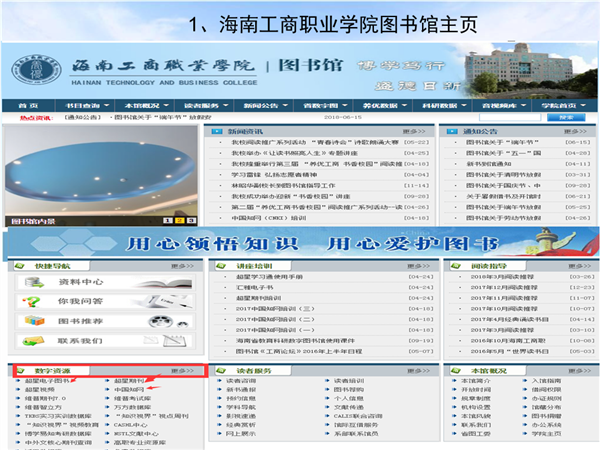This screenshot has width=600, height=450.
Task: Click the 快捷导航 header leaf icon
Action: (20, 266)
